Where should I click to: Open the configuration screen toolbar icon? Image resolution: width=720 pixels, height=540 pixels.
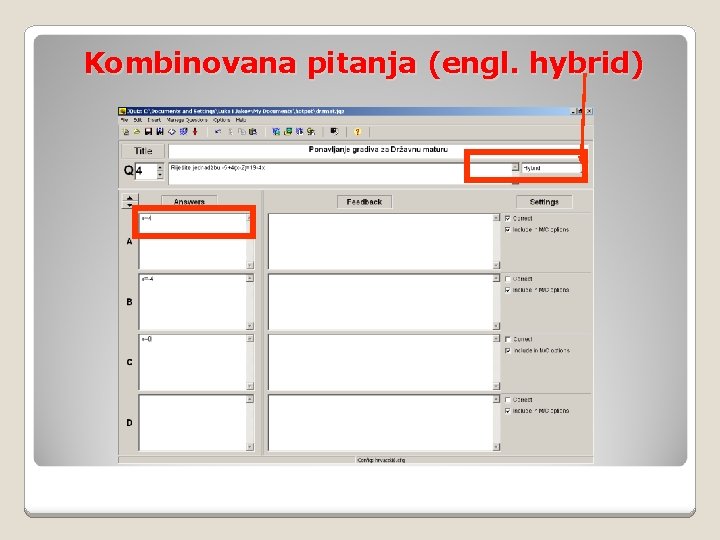[x=335, y=132]
